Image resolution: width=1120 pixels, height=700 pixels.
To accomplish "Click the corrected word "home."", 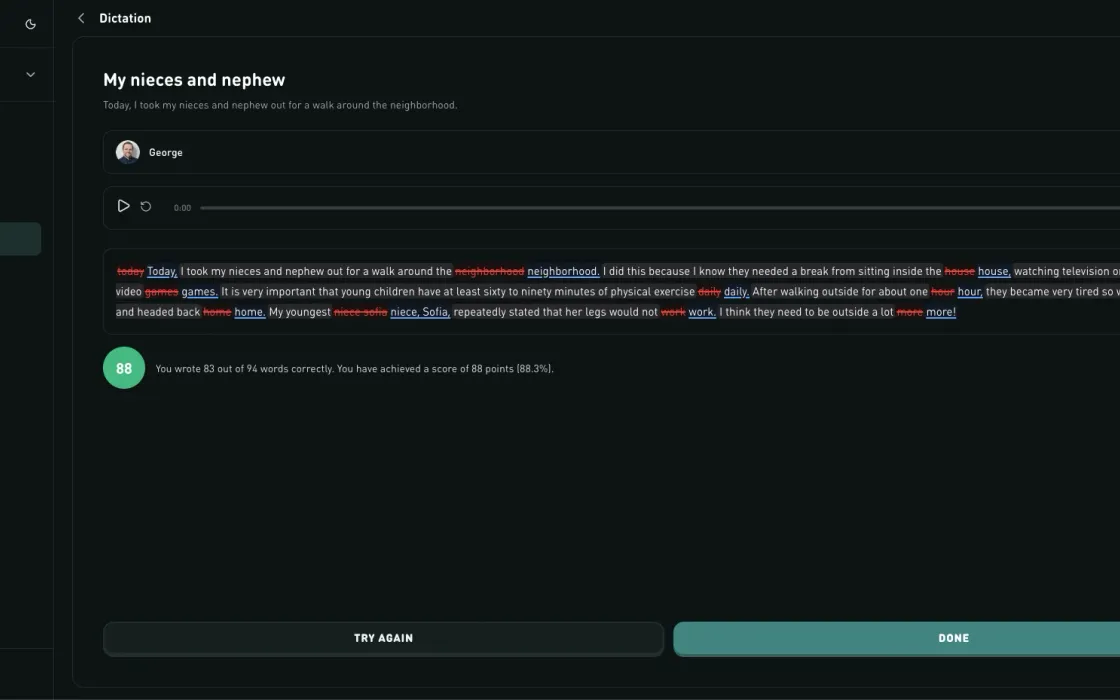I will [250, 312].
